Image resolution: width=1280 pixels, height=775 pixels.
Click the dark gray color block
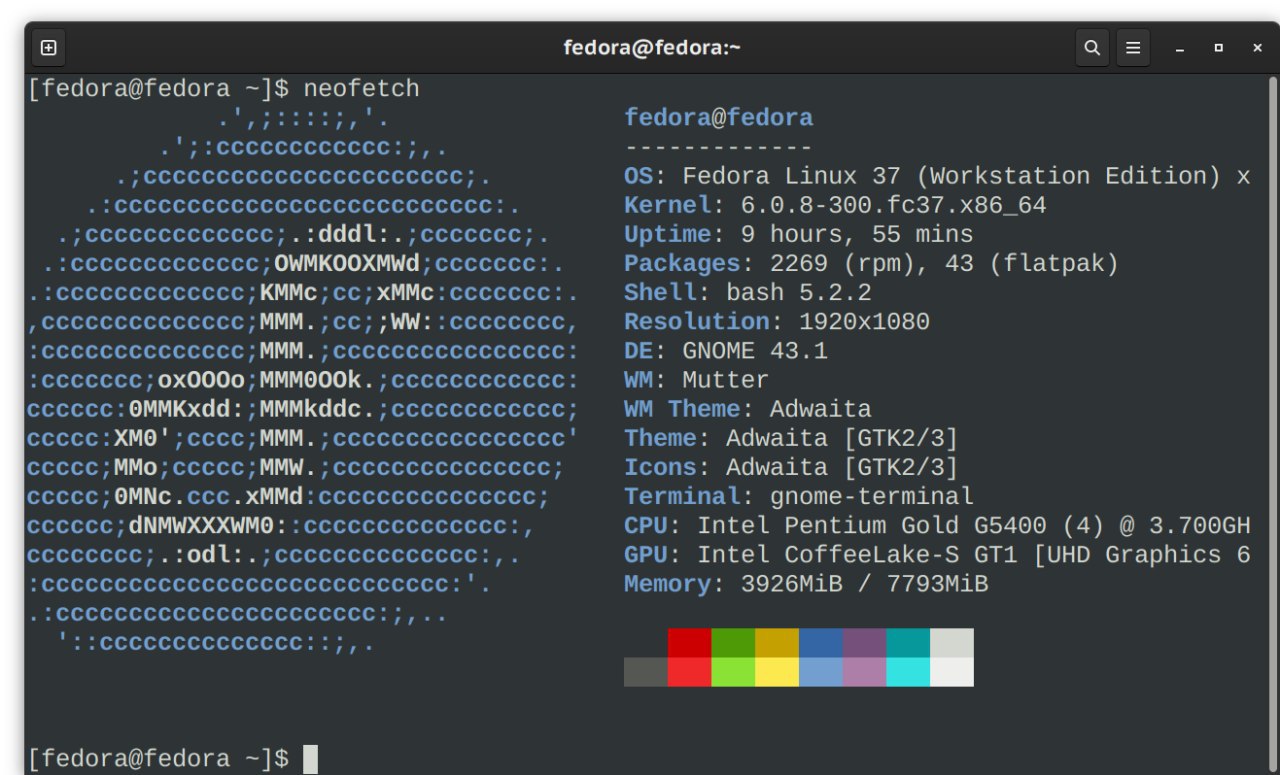click(646, 672)
